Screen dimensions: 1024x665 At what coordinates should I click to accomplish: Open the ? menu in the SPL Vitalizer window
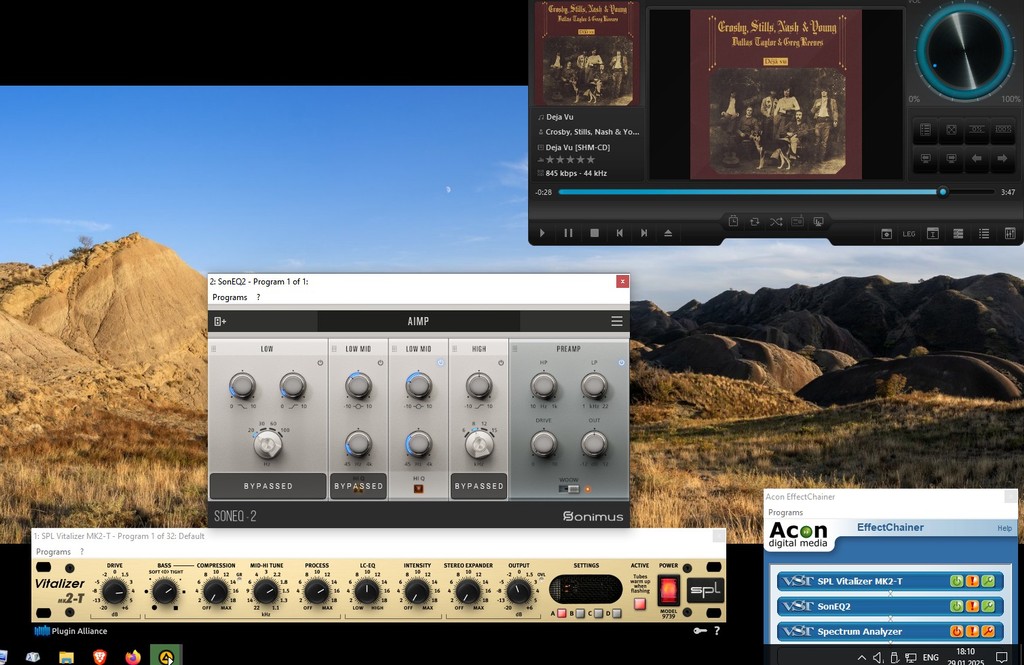pyautogui.click(x=82, y=552)
